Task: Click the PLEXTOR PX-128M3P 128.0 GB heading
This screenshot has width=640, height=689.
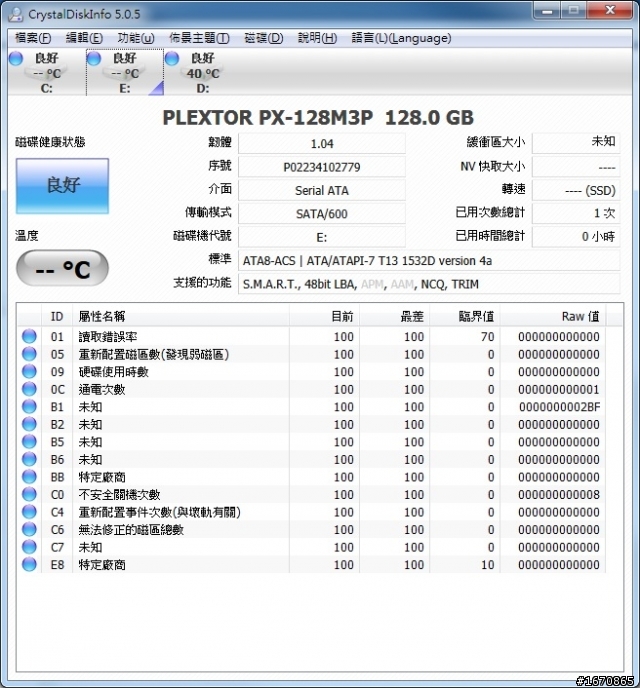Action: tap(318, 117)
